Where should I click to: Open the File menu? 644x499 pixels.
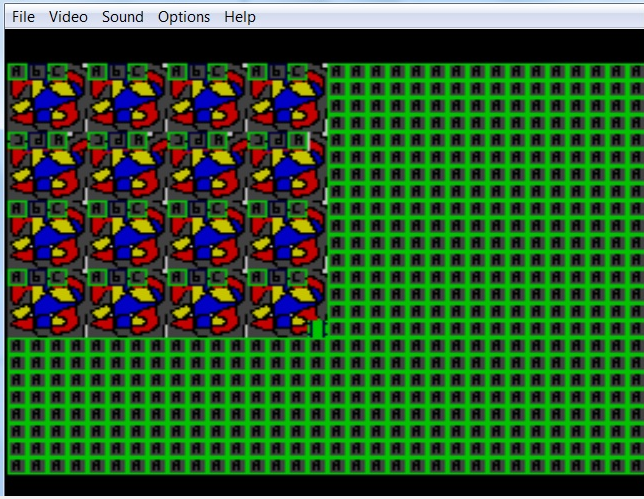point(23,17)
